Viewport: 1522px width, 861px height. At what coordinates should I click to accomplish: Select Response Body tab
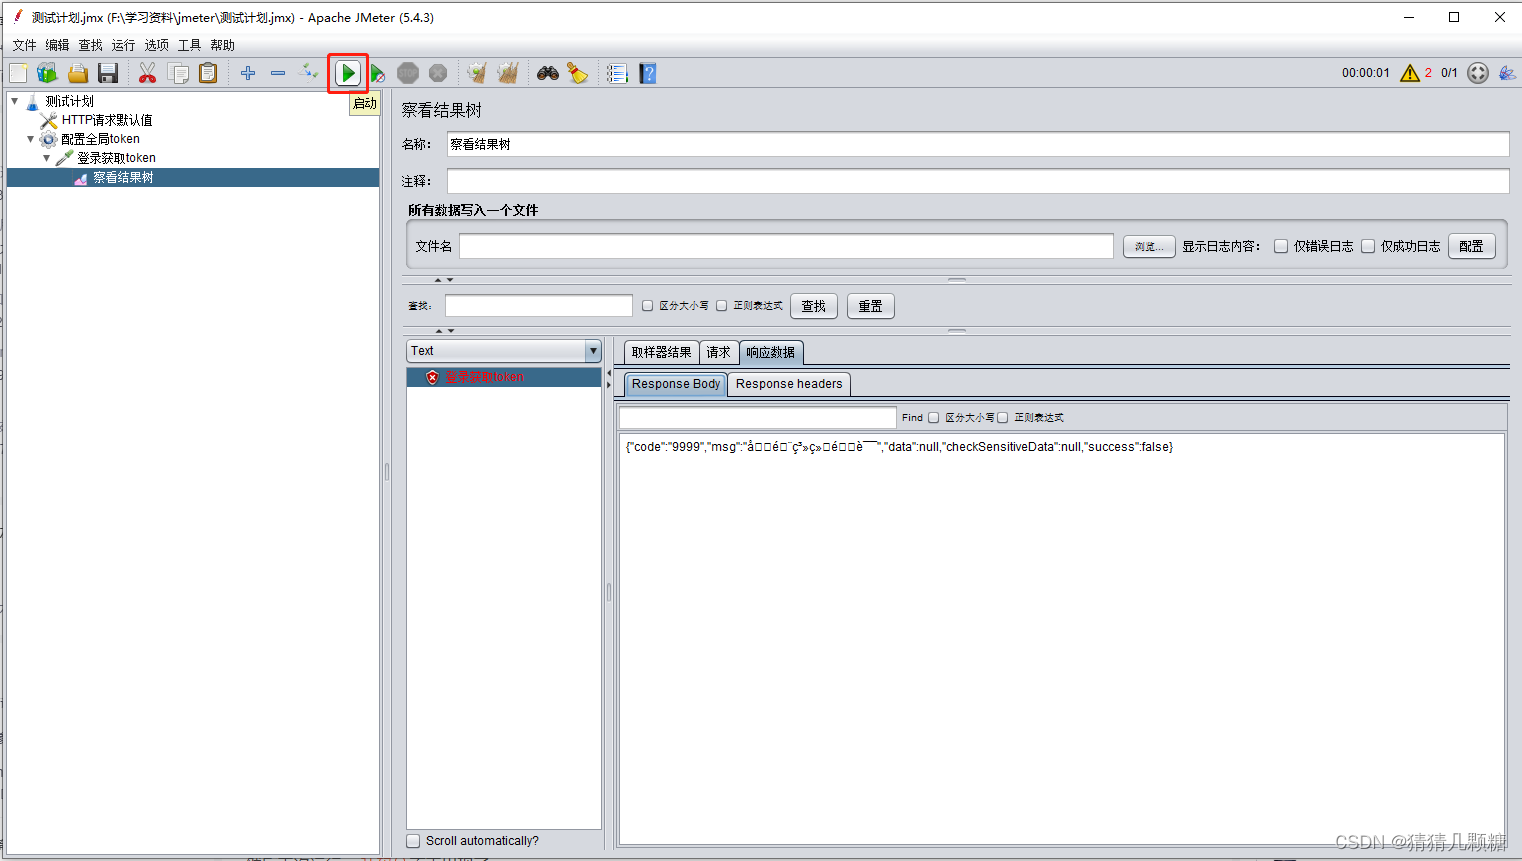(676, 384)
